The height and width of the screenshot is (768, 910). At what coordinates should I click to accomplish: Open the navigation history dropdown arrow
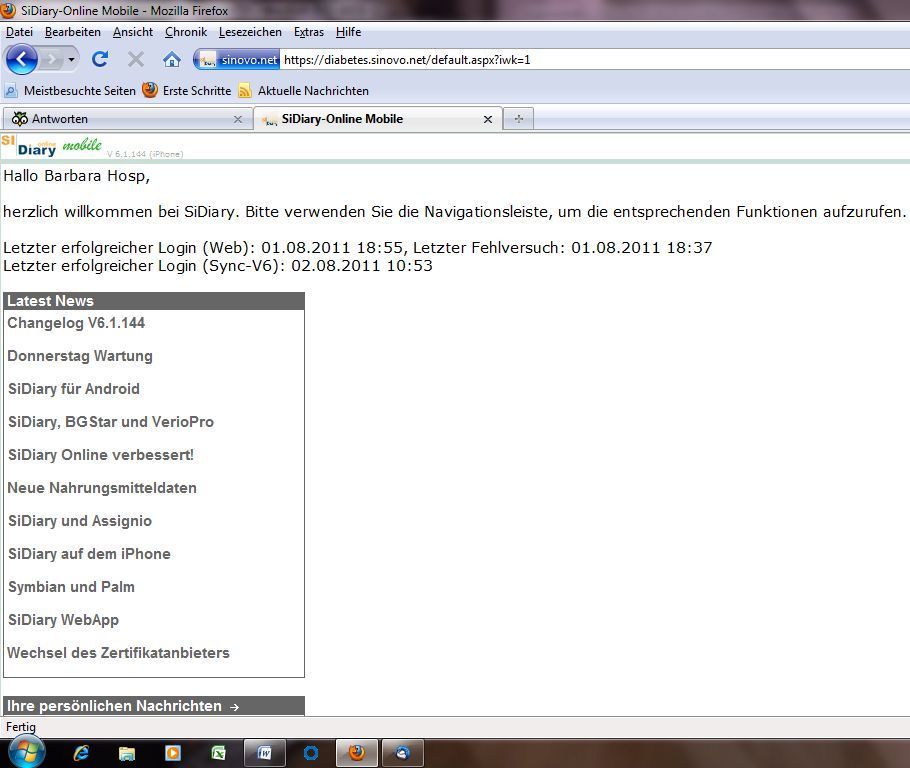pyautogui.click(x=71, y=59)
